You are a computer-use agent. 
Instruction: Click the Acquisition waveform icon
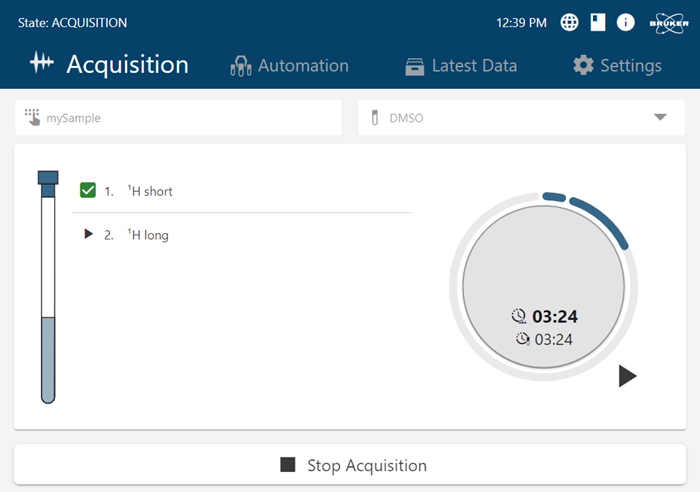point(41,64)
